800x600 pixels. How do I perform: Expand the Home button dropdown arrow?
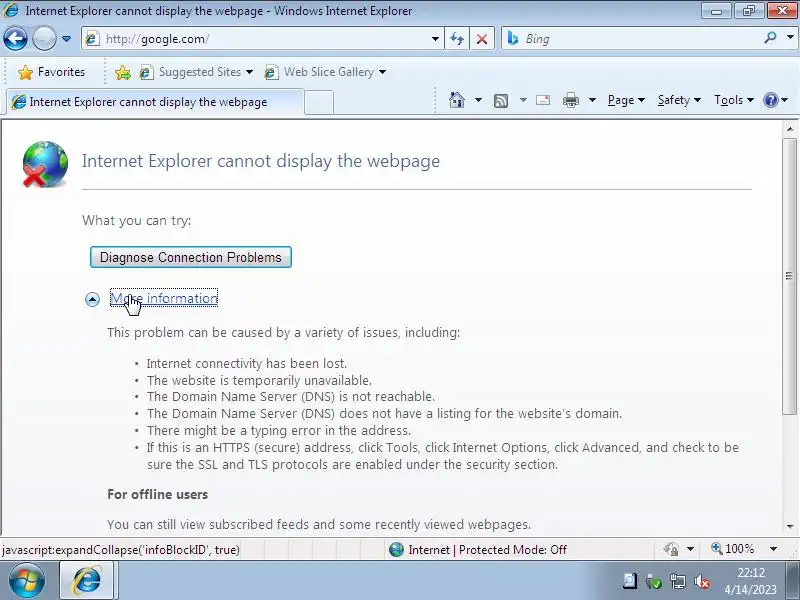click(x=478, y=100)
